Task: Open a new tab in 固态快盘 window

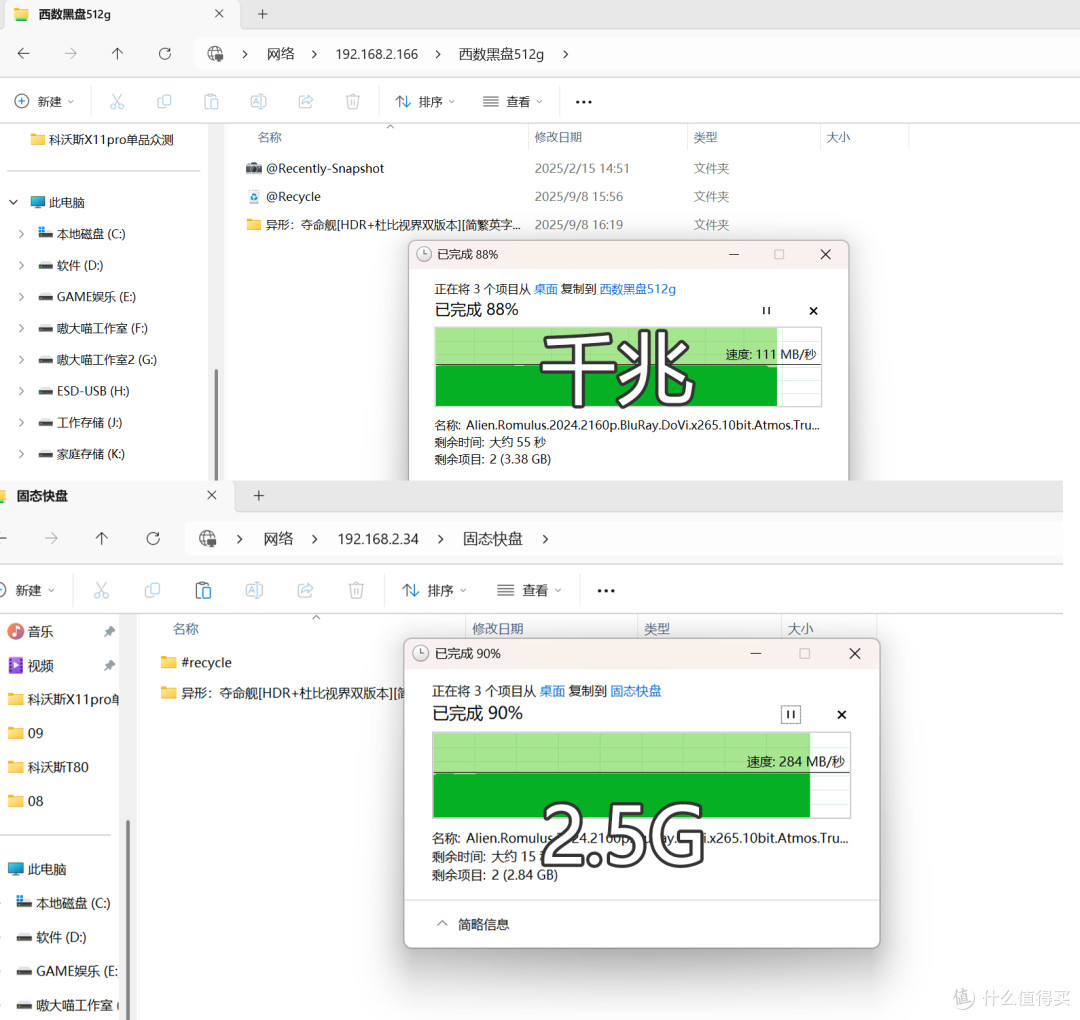Action: click(x=259, y=495)
